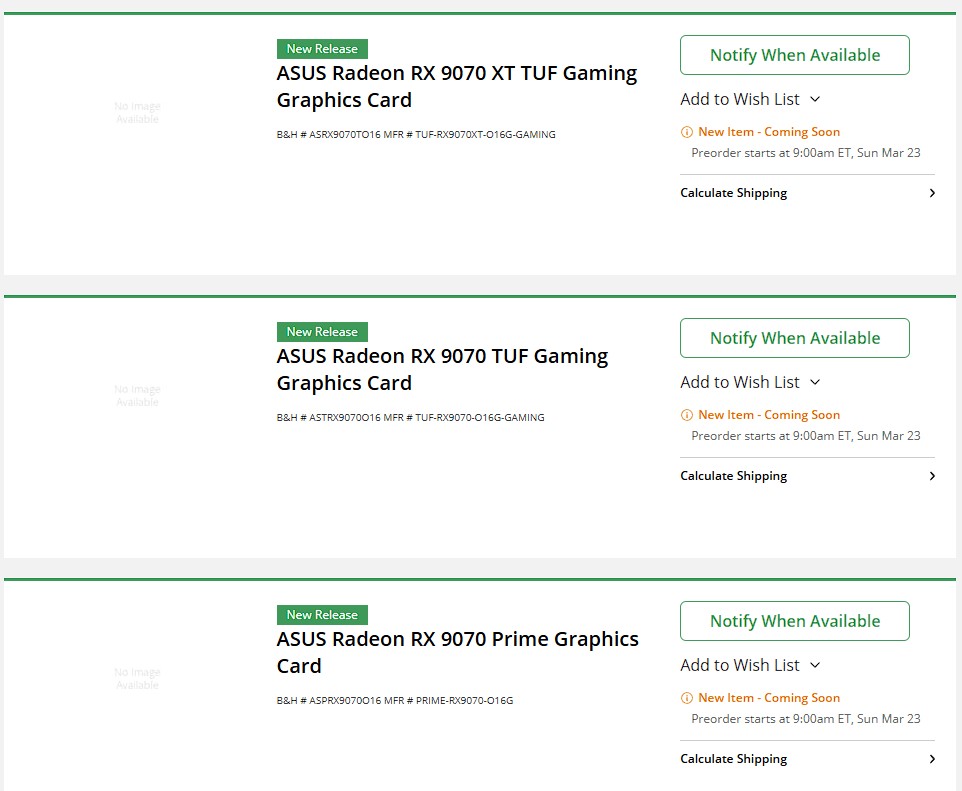This screenshot has width=962, height=791.
Task: Open Add to Wish List for RX 9070 Prime
Action: 750,665
